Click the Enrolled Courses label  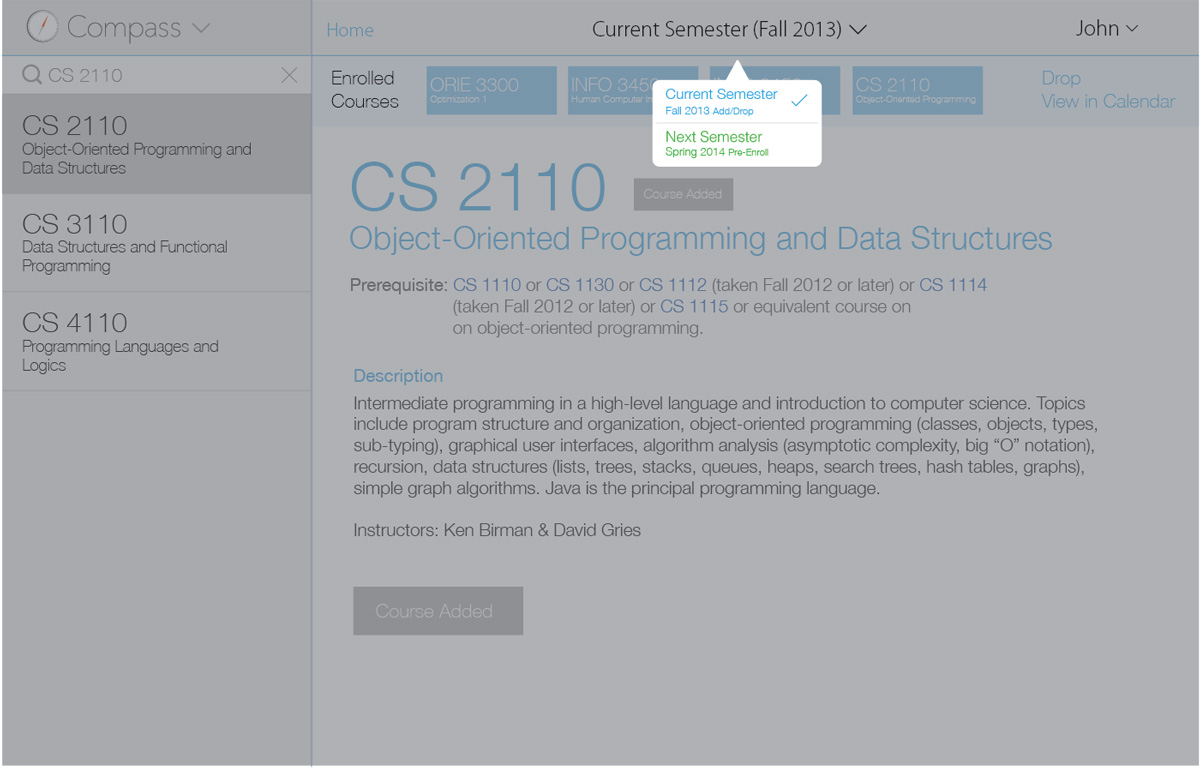[364, 89]
